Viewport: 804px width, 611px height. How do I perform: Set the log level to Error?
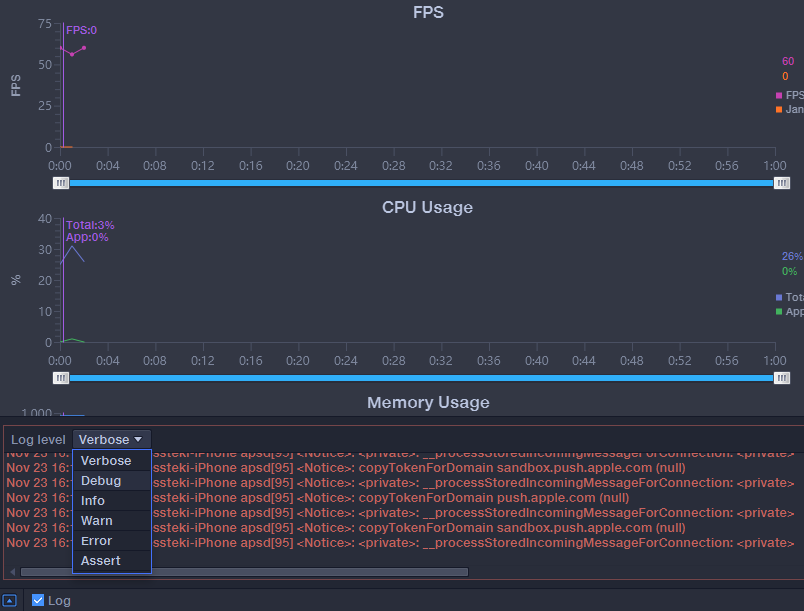97,541
